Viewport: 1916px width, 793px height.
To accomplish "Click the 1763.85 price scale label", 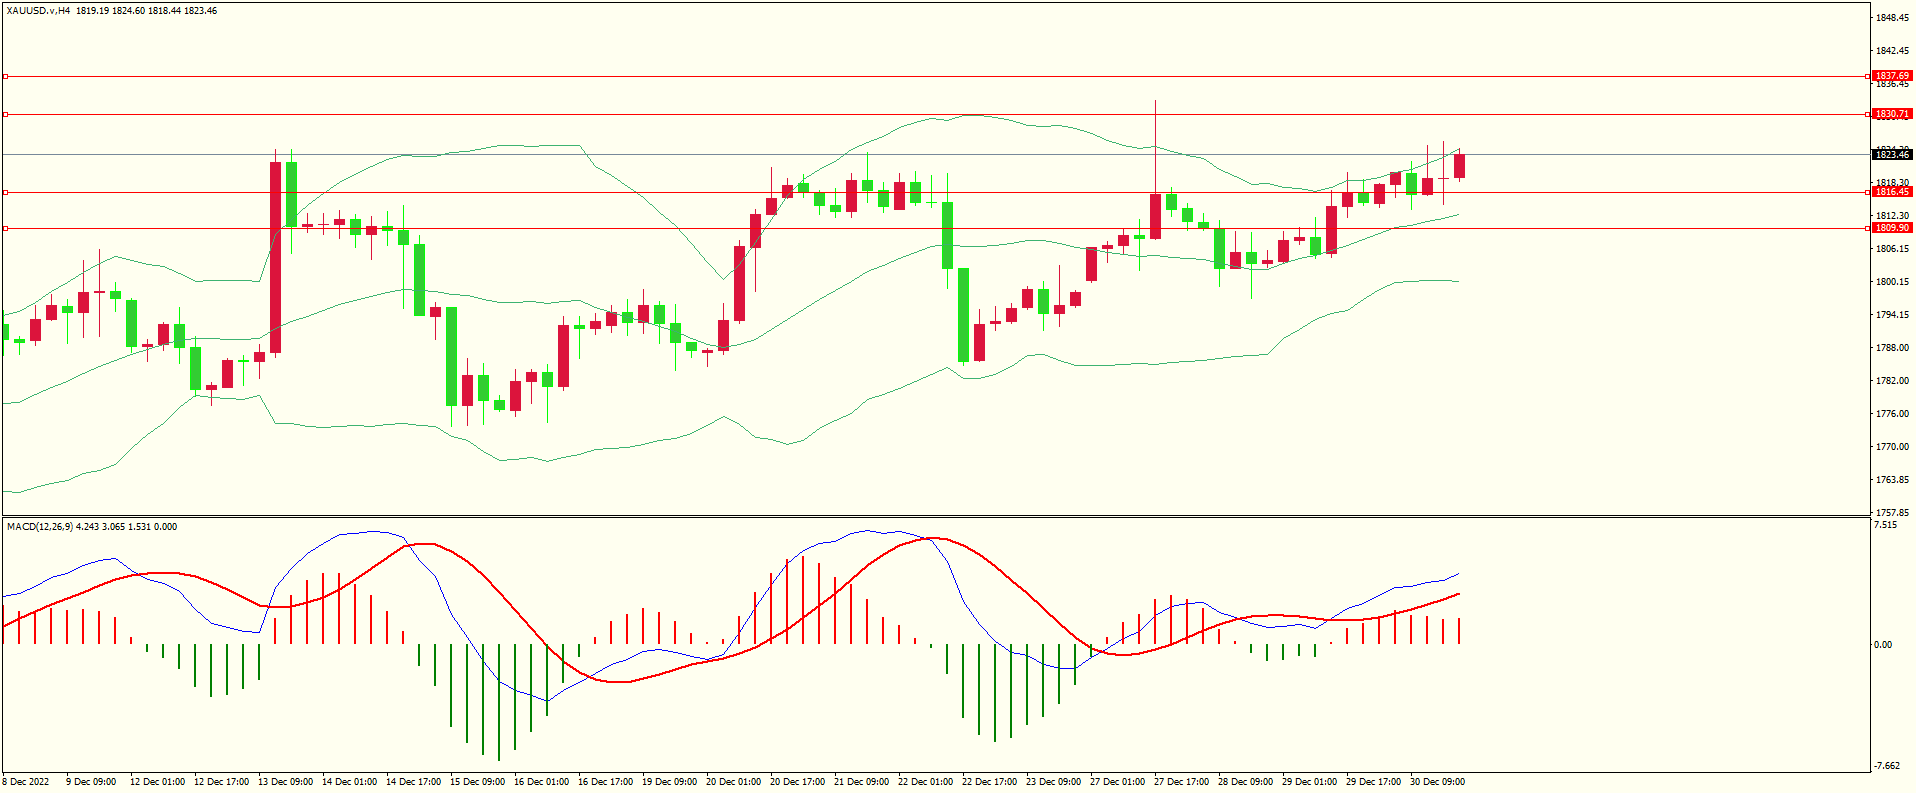I will [x=1892, y=480].
